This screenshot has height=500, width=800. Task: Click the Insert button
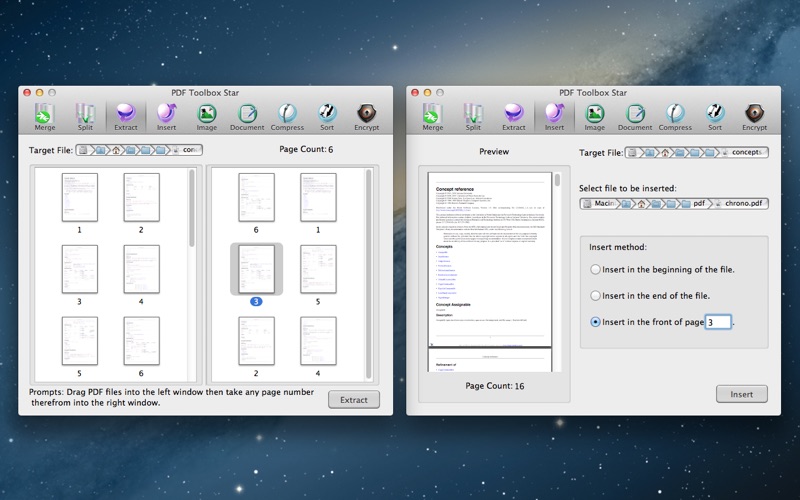click(741, 394)
